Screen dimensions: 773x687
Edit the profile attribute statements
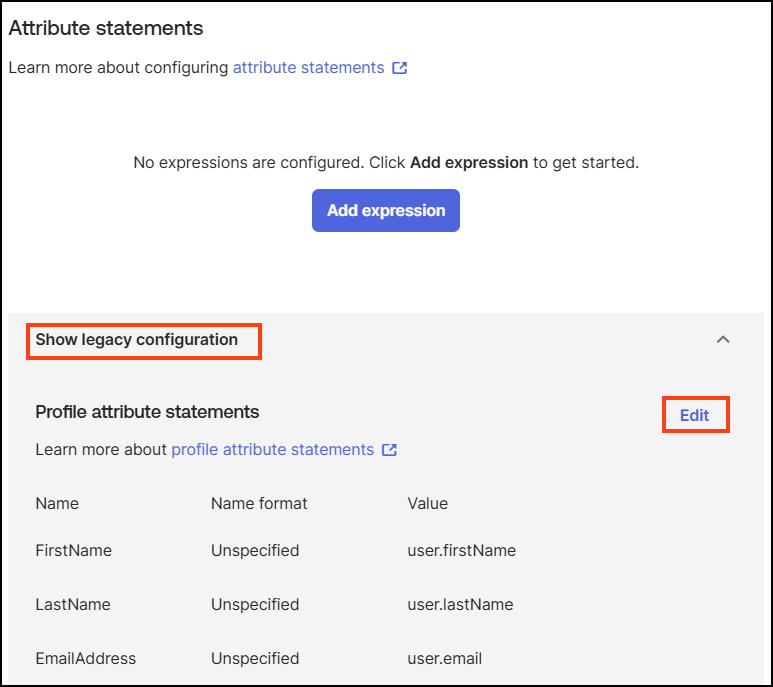(694, 415)
